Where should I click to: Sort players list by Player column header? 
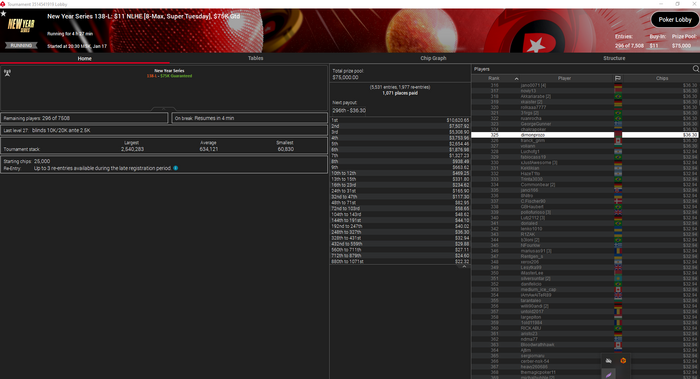pyautogui.click(x=564, y=79)
